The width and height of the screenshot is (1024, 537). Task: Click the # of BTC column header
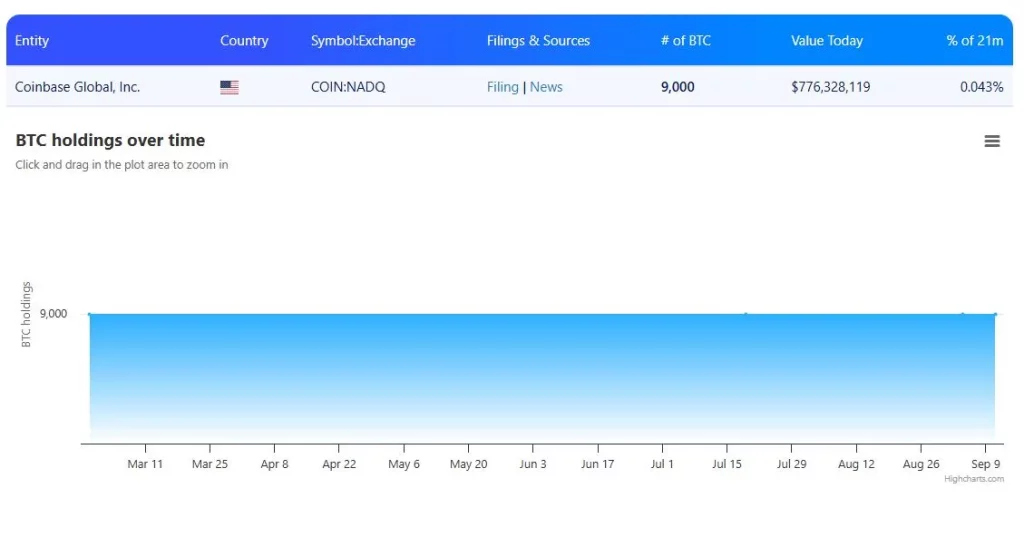tap(686, 41)
